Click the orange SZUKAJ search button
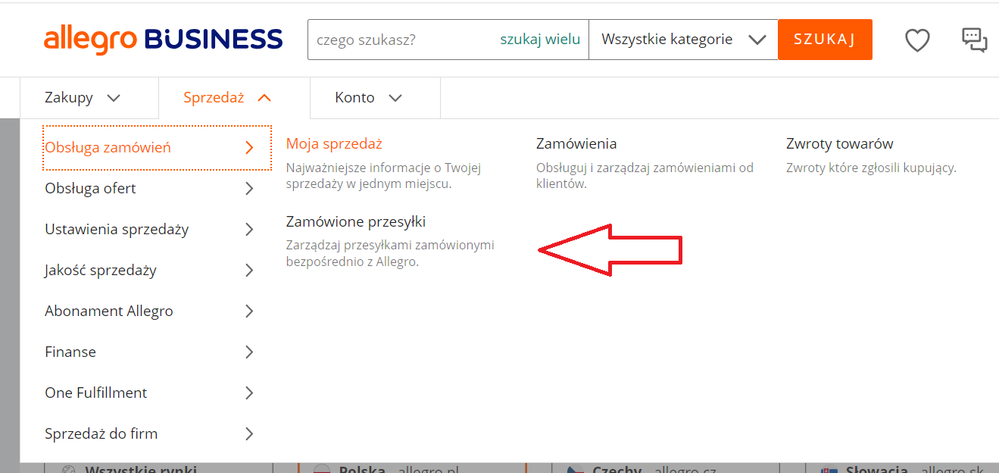This screenshot has height=473, width=999. [824, 40]
